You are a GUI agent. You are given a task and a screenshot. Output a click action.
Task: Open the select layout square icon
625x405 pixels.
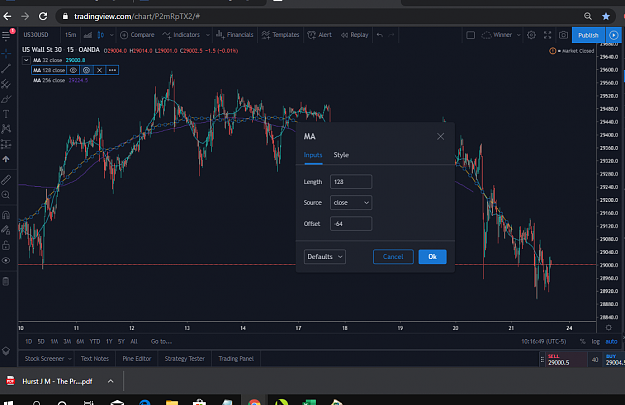click(470, 35)
